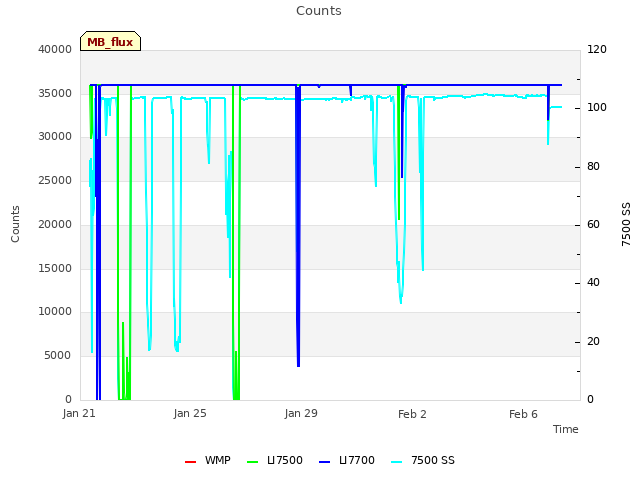640x480 pixels.
Task: Click the 10000 left axis label
Action: pos(55,311)
